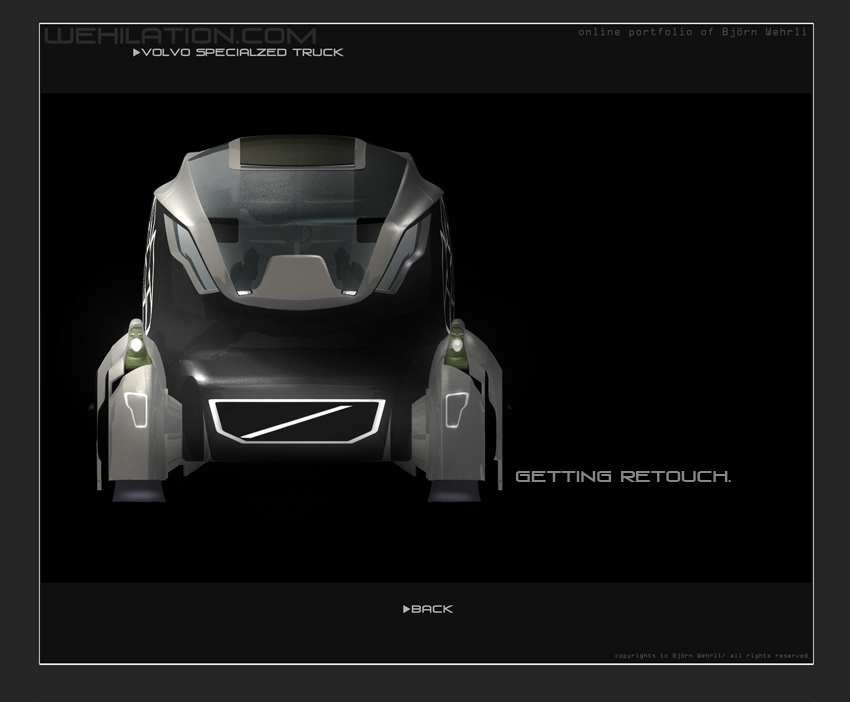Click the glowing fender light outline on left
The height and width of the screenshot is (702, 850).
(x=137, y=406)
